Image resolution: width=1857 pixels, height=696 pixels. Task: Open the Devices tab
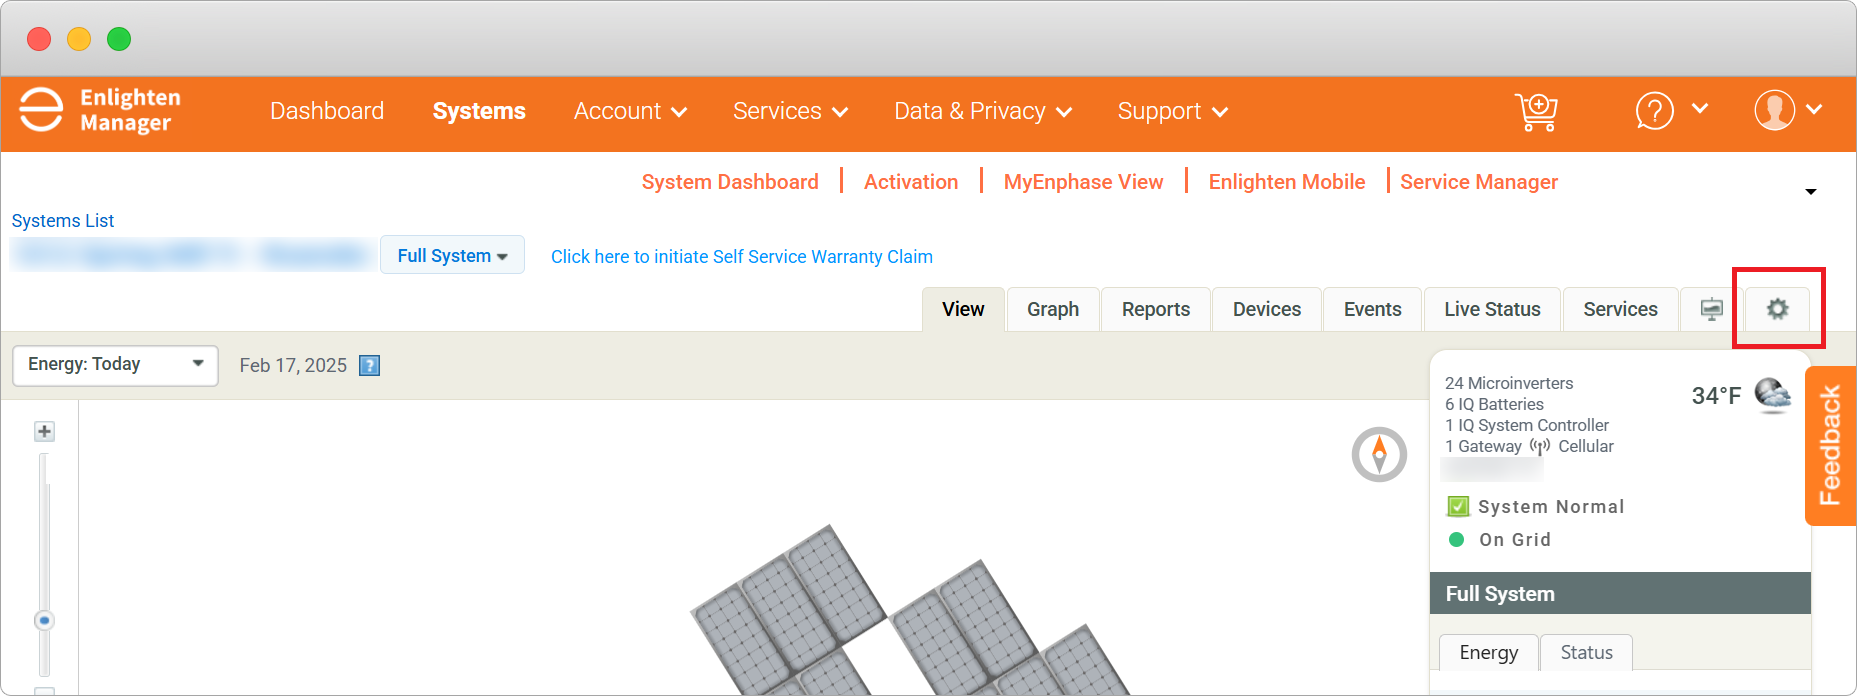click(x=1267, y=309)
